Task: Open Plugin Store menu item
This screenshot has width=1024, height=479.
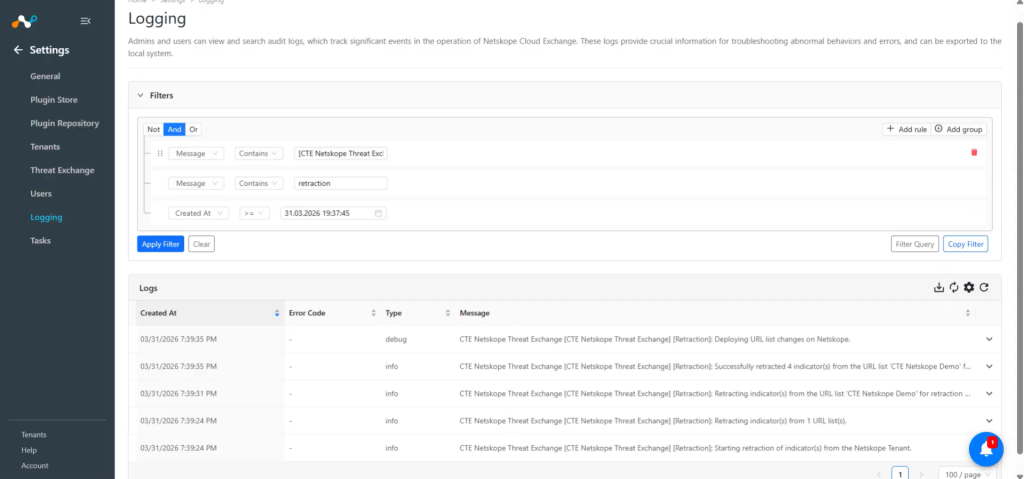Action: point(54,100)
